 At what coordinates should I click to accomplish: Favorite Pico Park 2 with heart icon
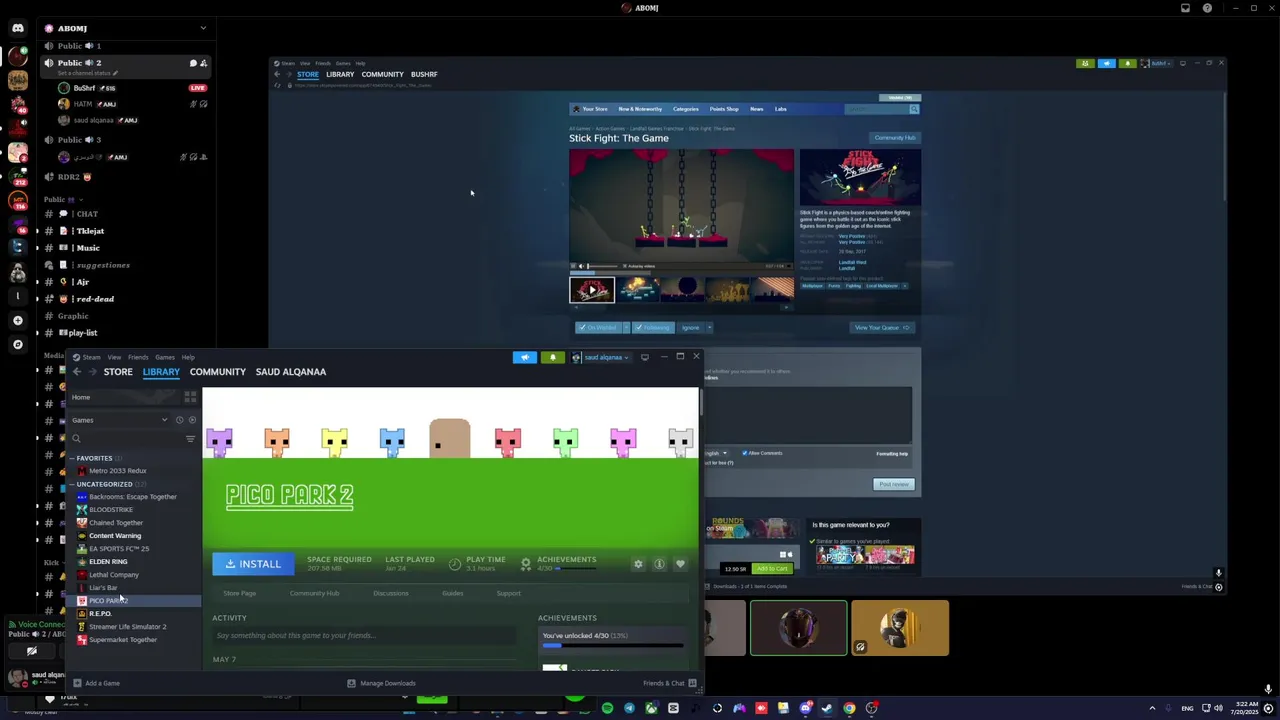coord(680,564)
